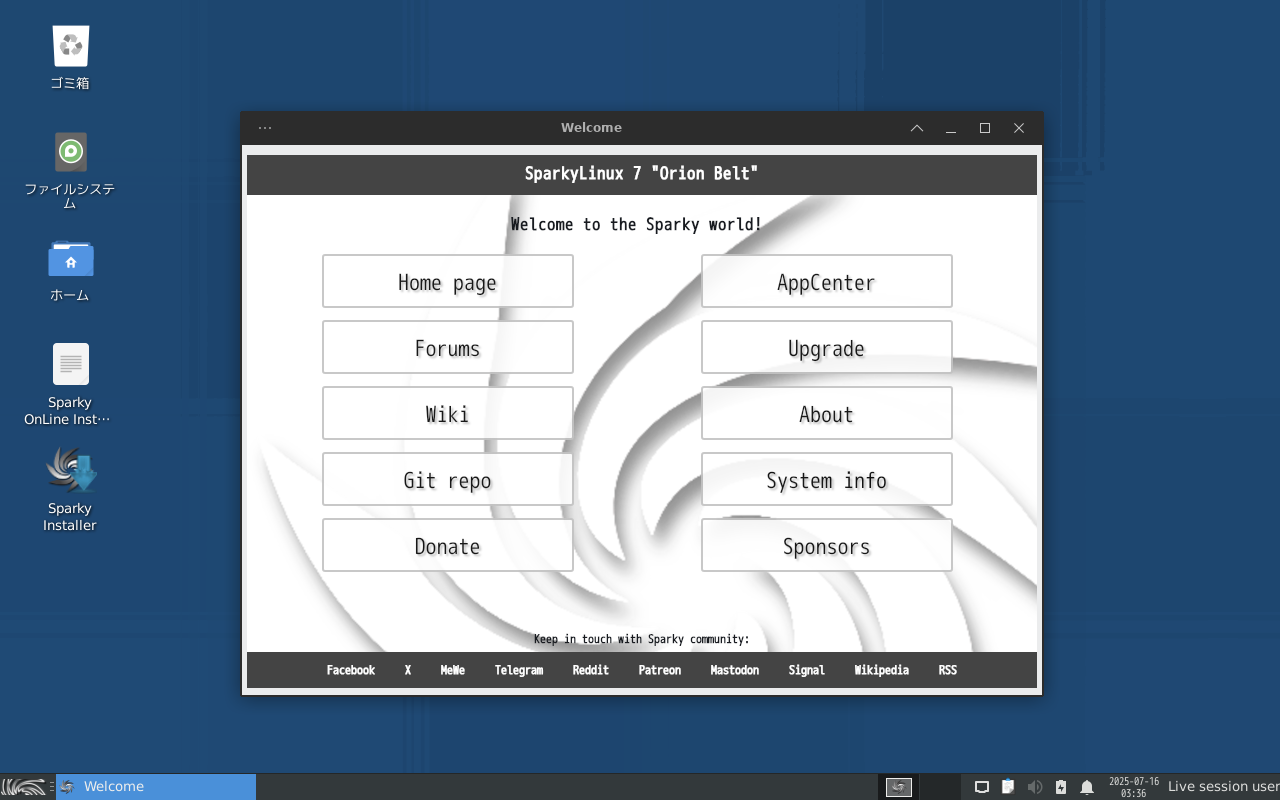Click the workspace switcher thumbnail in the taskbar
The height and width of the screenshot is (800, 1280).
tap(899, 787)
